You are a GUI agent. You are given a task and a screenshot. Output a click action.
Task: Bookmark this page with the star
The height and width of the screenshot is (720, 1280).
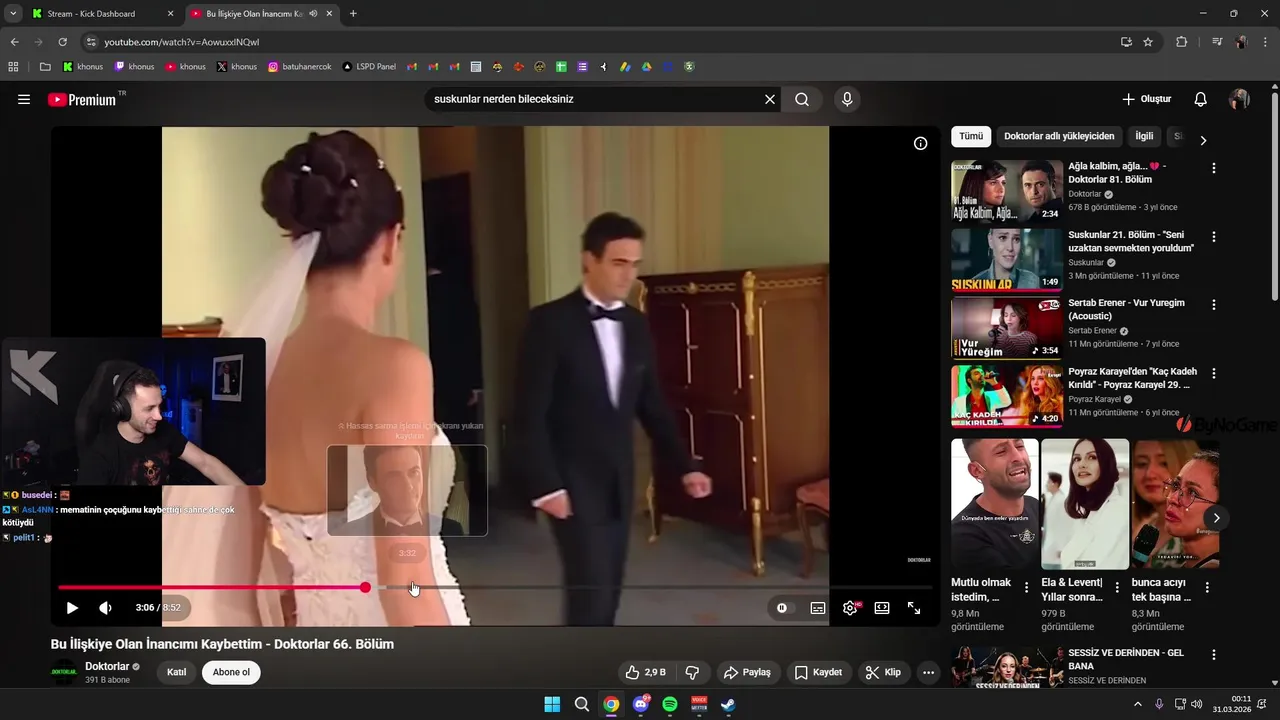[x=1148, y=42]
